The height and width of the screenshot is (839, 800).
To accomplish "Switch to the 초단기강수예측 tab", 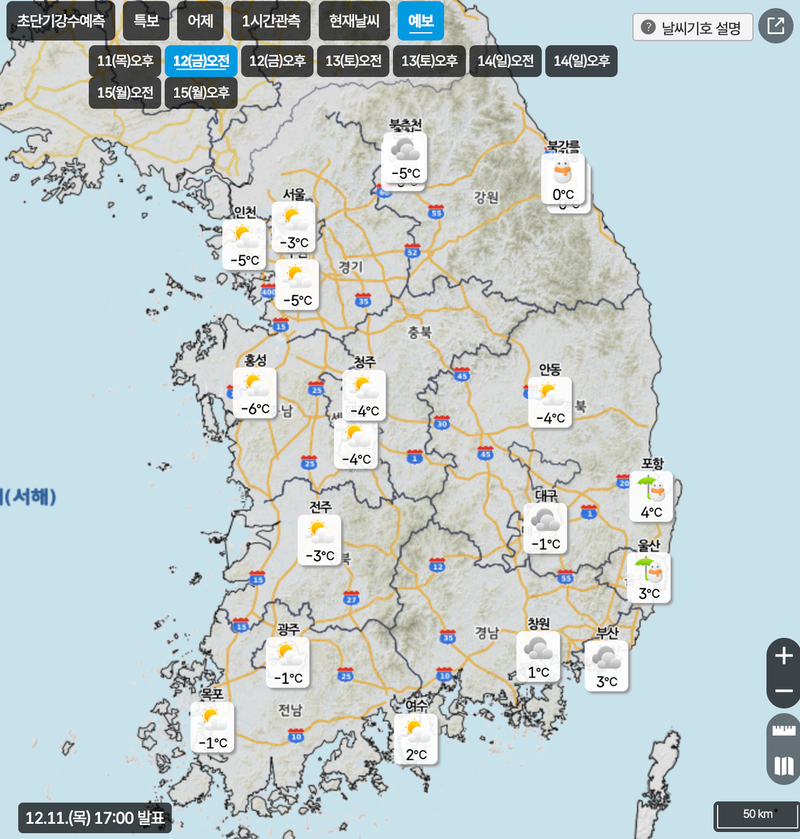I will pos(61,21).
